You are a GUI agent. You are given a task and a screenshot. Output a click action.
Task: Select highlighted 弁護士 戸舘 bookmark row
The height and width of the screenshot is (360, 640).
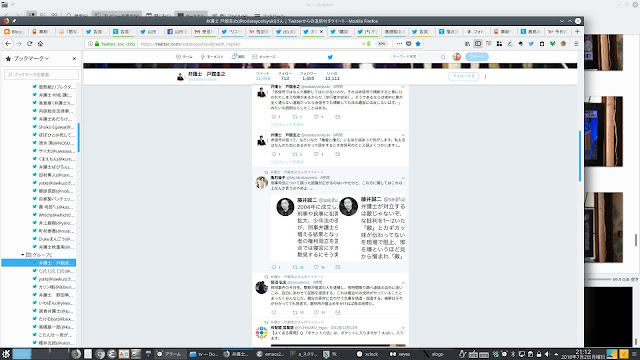(39, 263)
